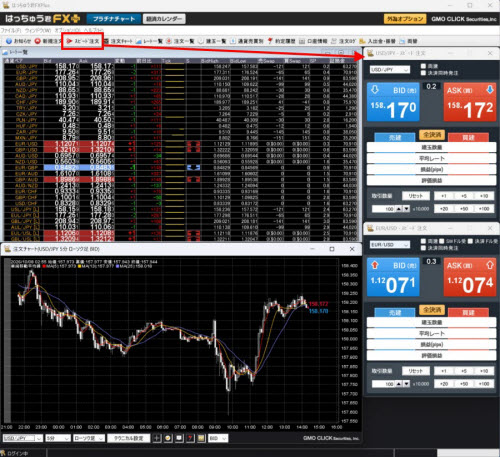Add +10 quantity in USD/JPY panel
500x457 pixels.
pyautogui.click(x=484, y=196)
